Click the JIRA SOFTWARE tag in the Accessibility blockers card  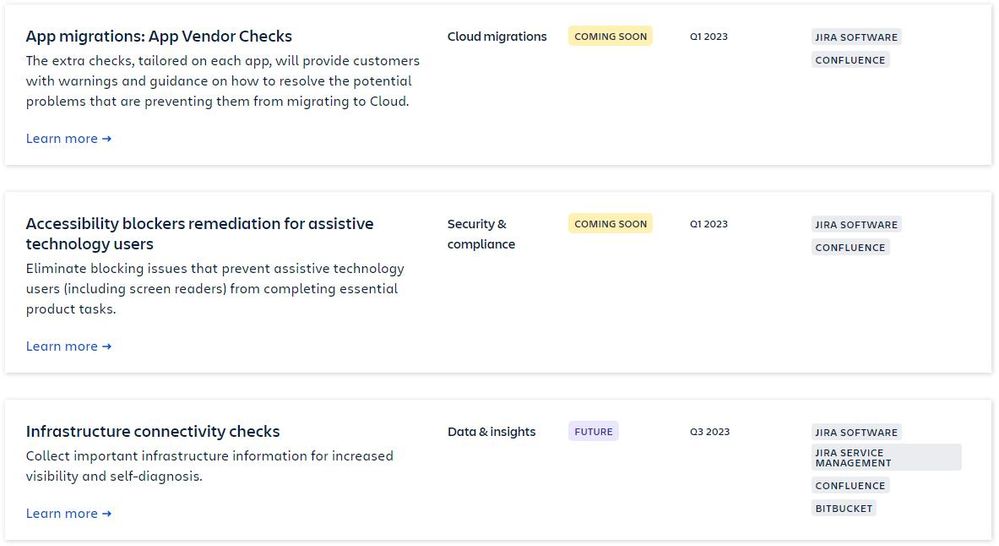(x=856, y=224)
